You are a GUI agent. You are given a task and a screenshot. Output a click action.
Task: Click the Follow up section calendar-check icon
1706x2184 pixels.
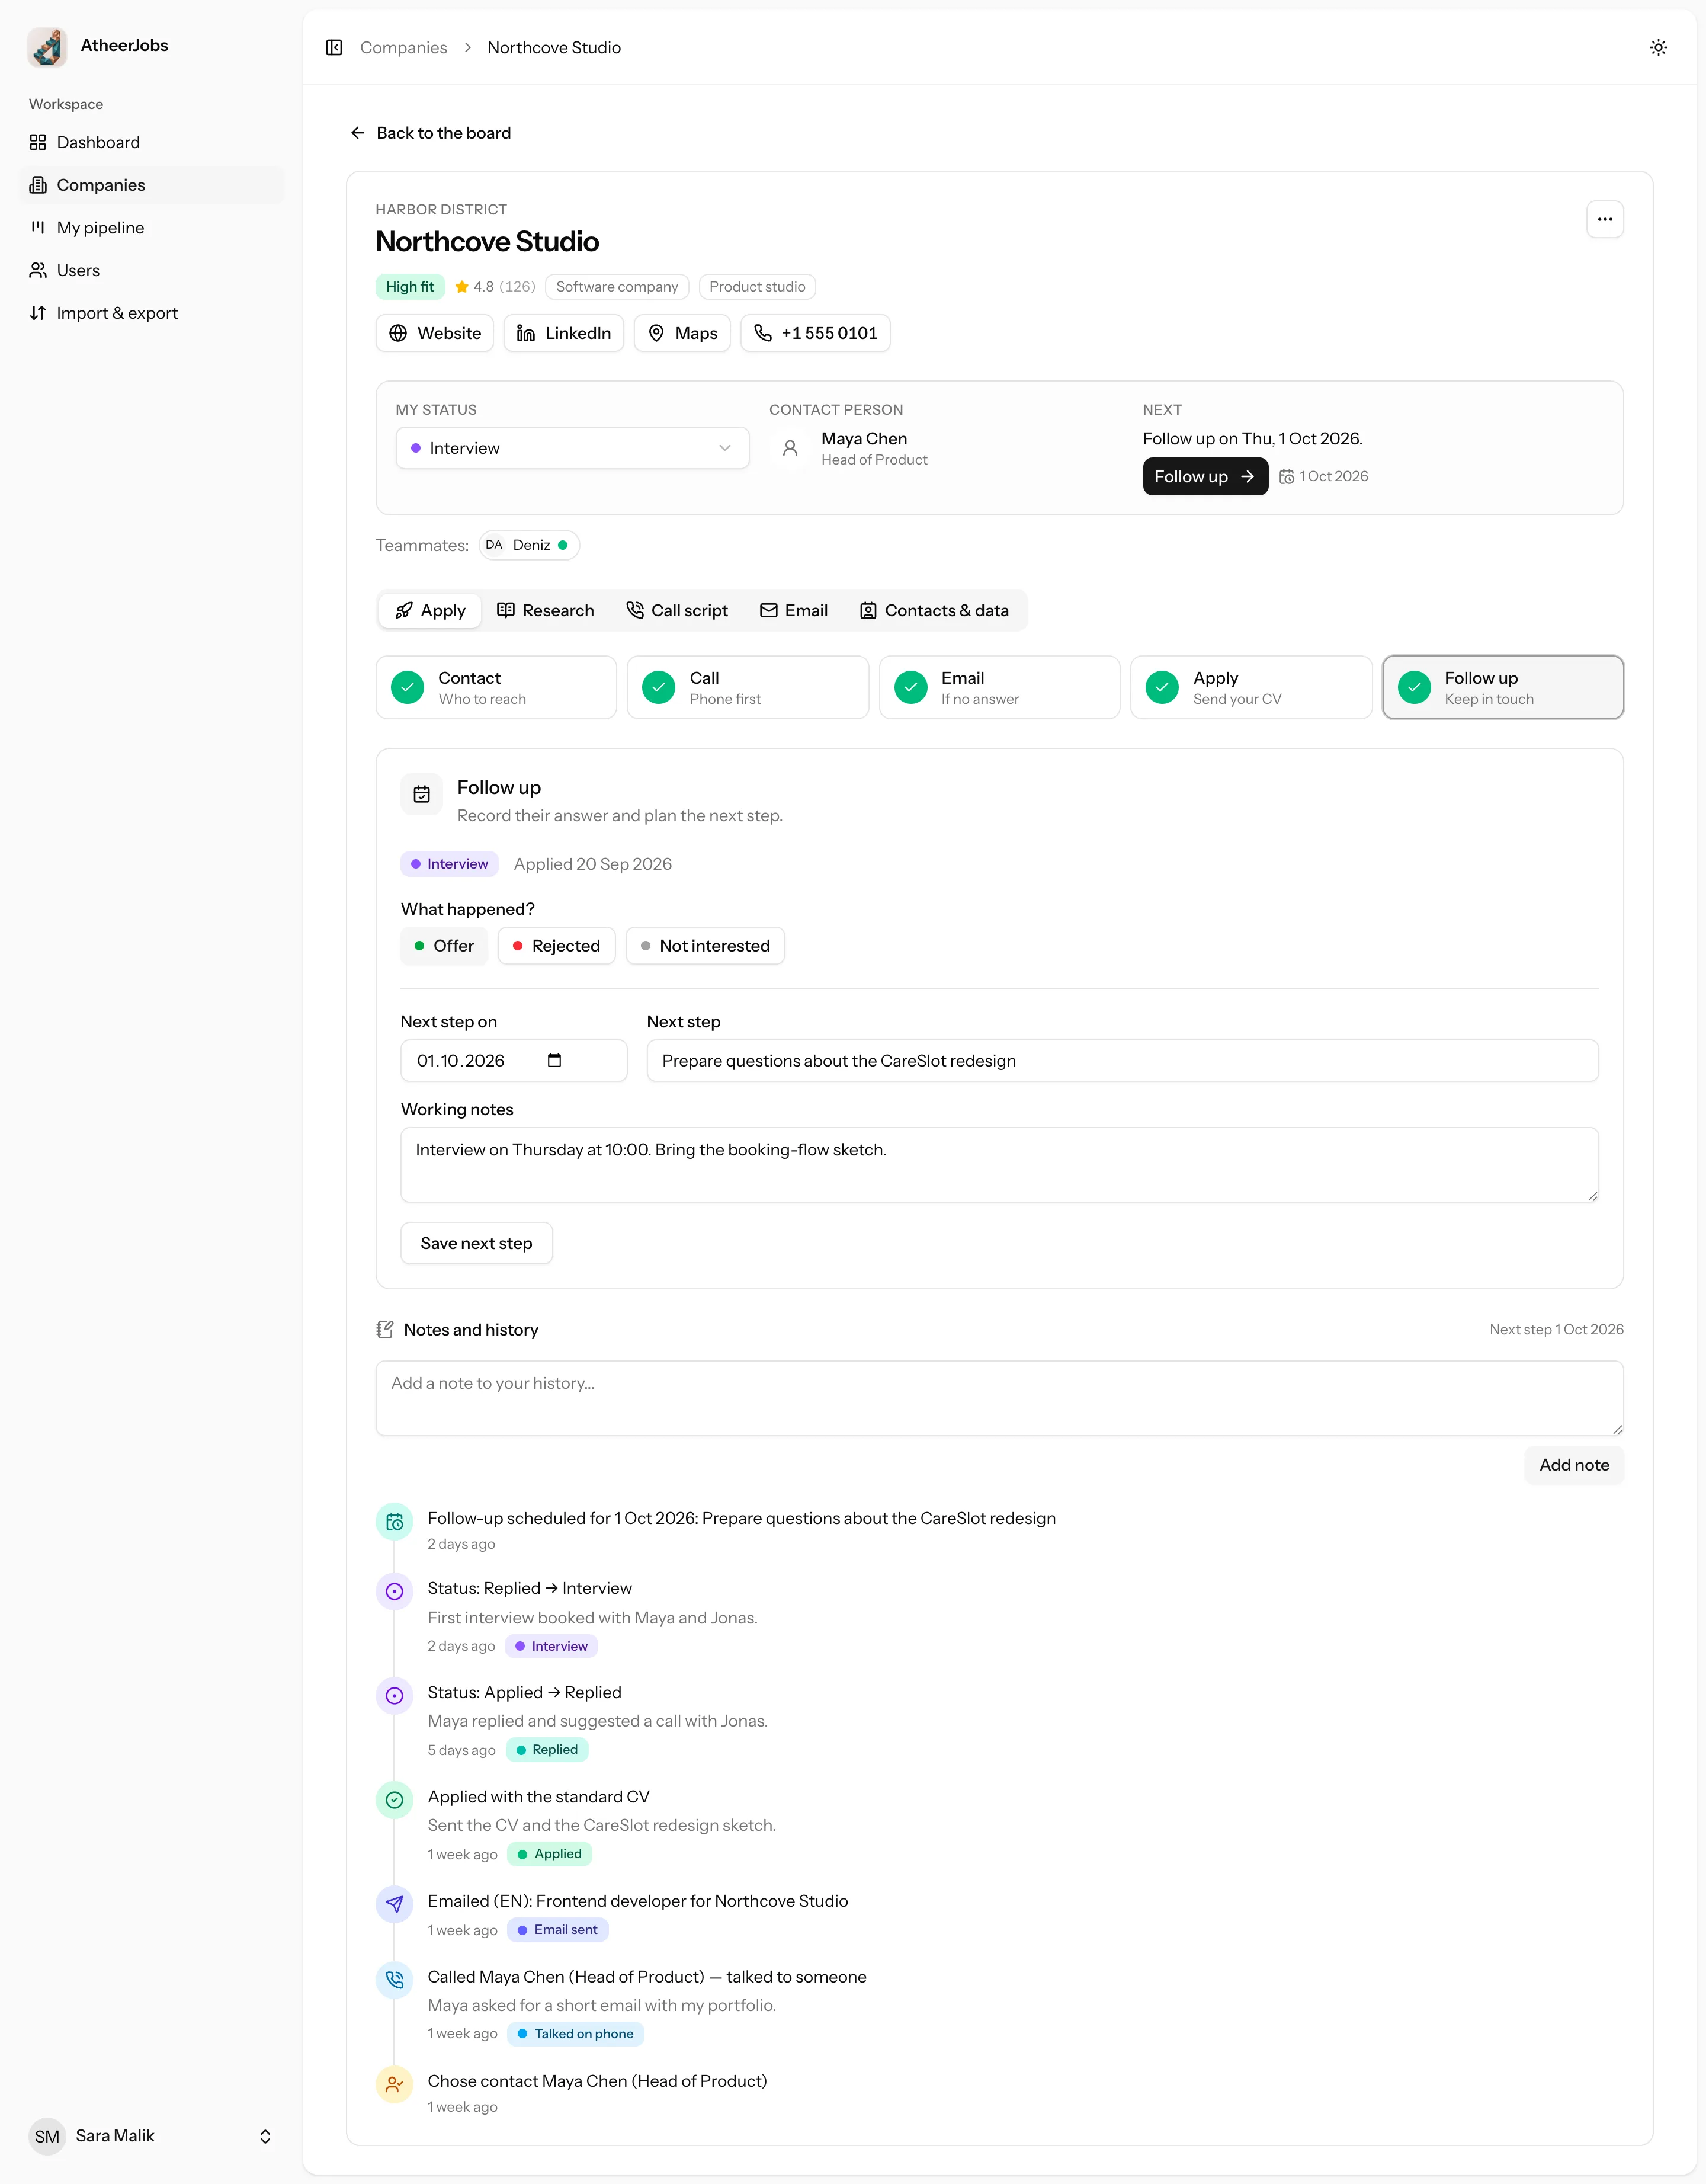point(422,794)
